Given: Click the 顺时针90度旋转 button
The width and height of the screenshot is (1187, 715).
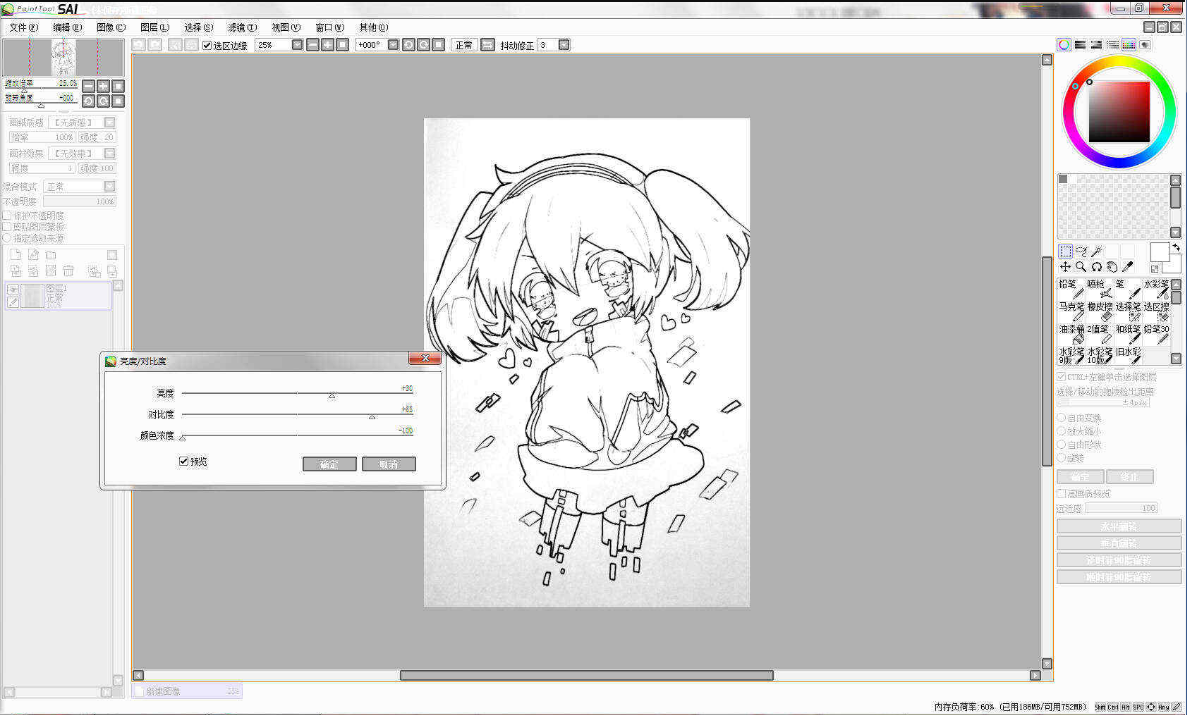Looking at the screenshot, I should coord(1119,577).
